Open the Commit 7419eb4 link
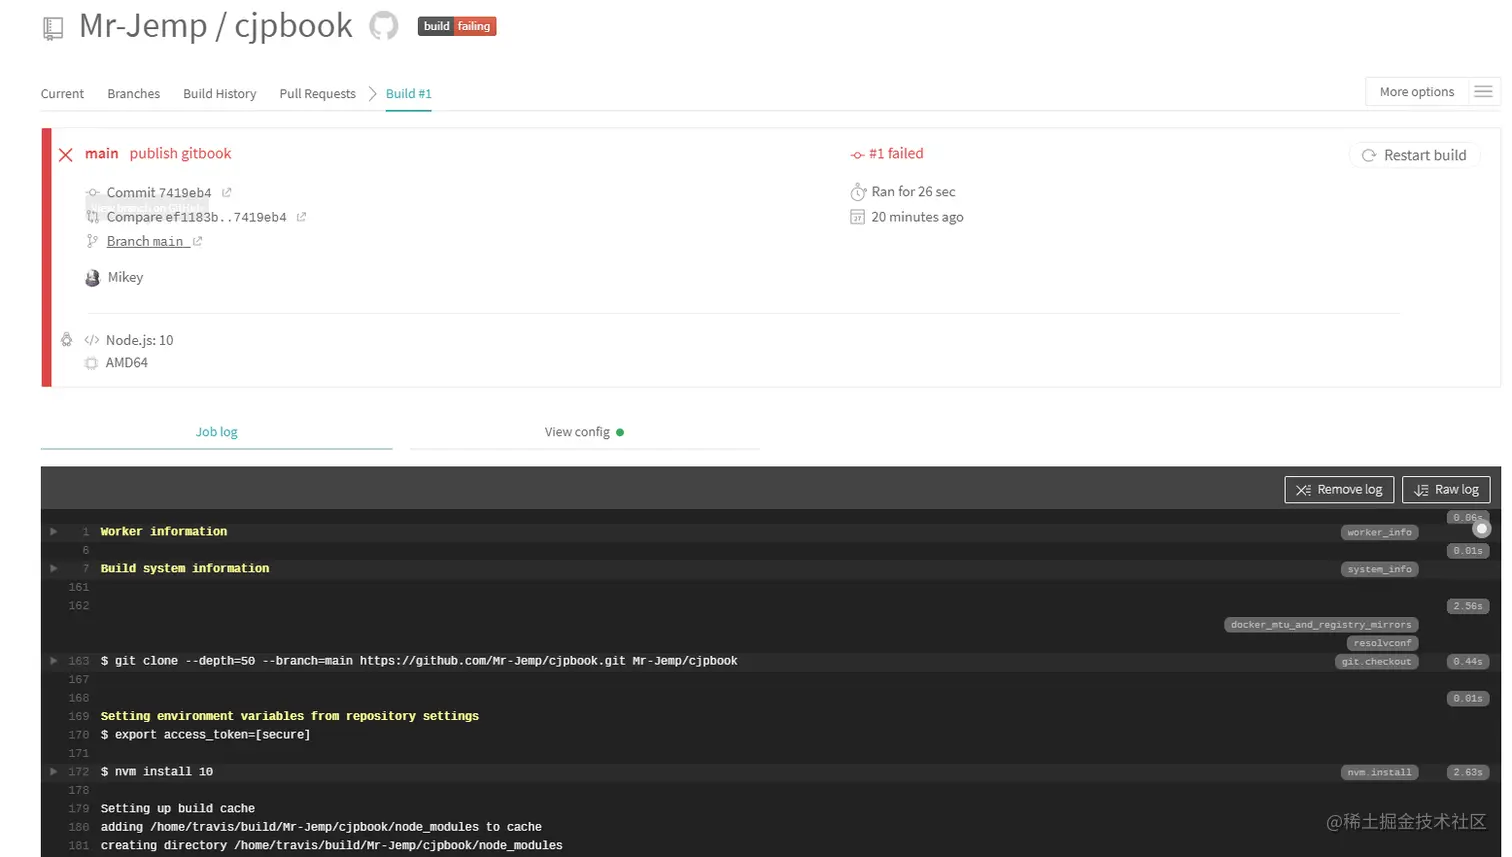Image resolution: width=1512 pixels, height=857 pixels. coord(159,192)
